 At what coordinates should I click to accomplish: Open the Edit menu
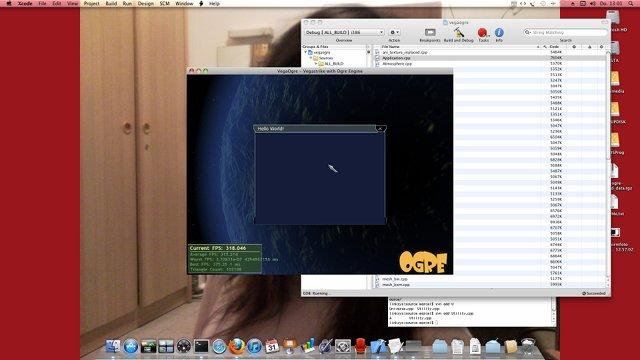tap(57, 3)
